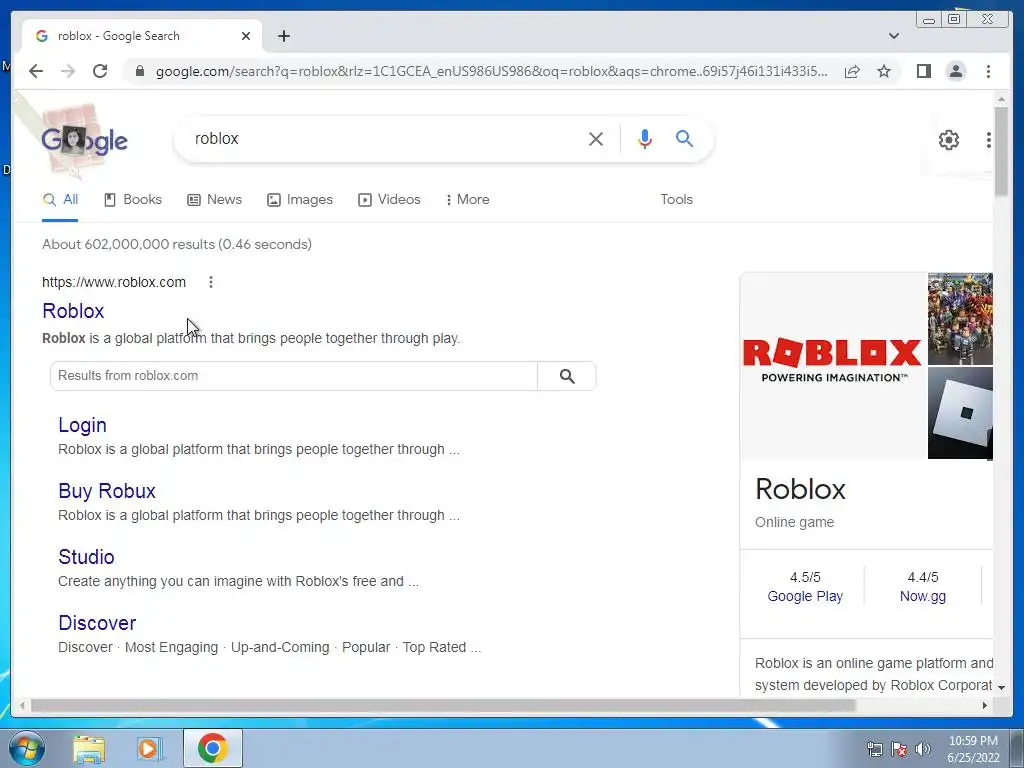Open options dots next to roblox.com URL

click(x=210, y=282)
